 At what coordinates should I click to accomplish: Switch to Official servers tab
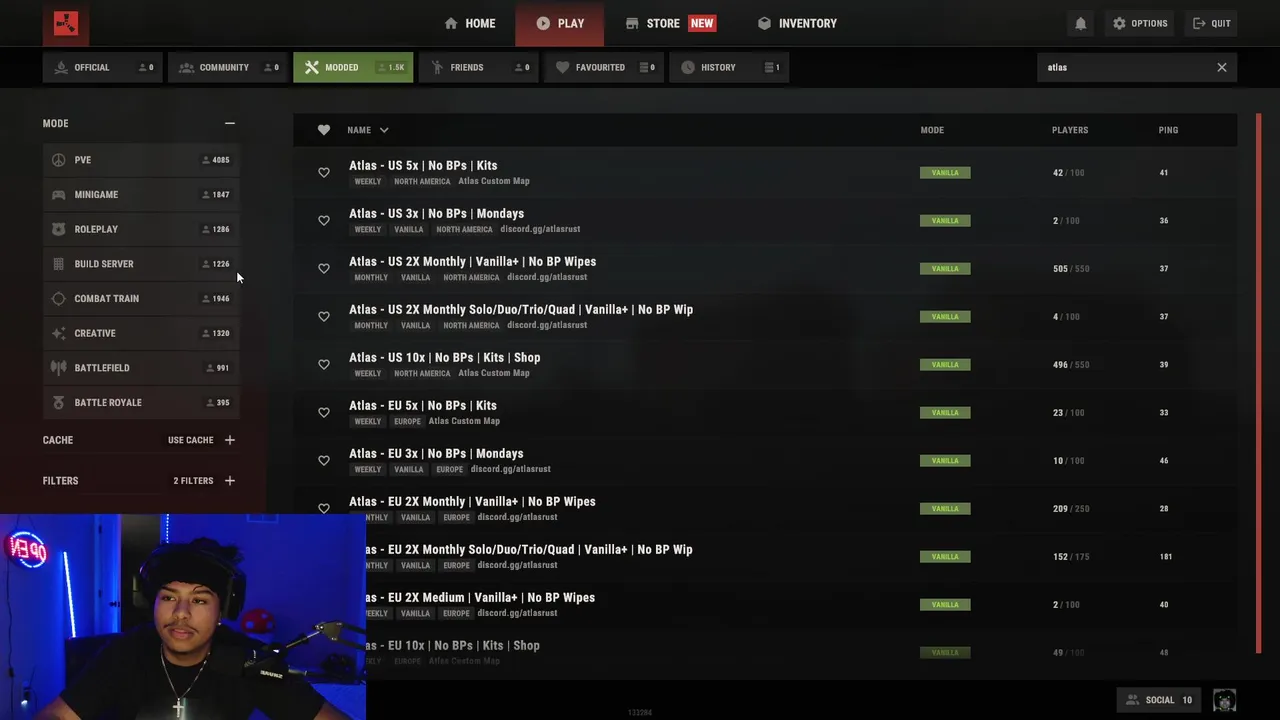pos(103,67)
